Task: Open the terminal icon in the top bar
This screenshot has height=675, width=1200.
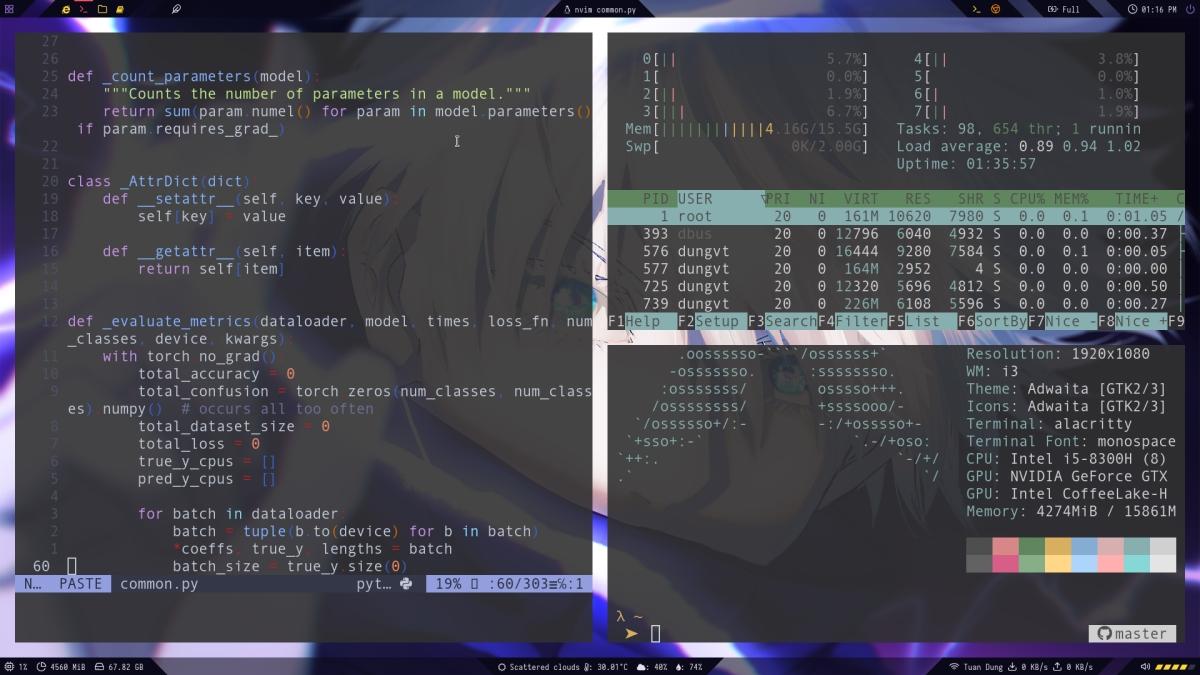Action: click(82, 8)
